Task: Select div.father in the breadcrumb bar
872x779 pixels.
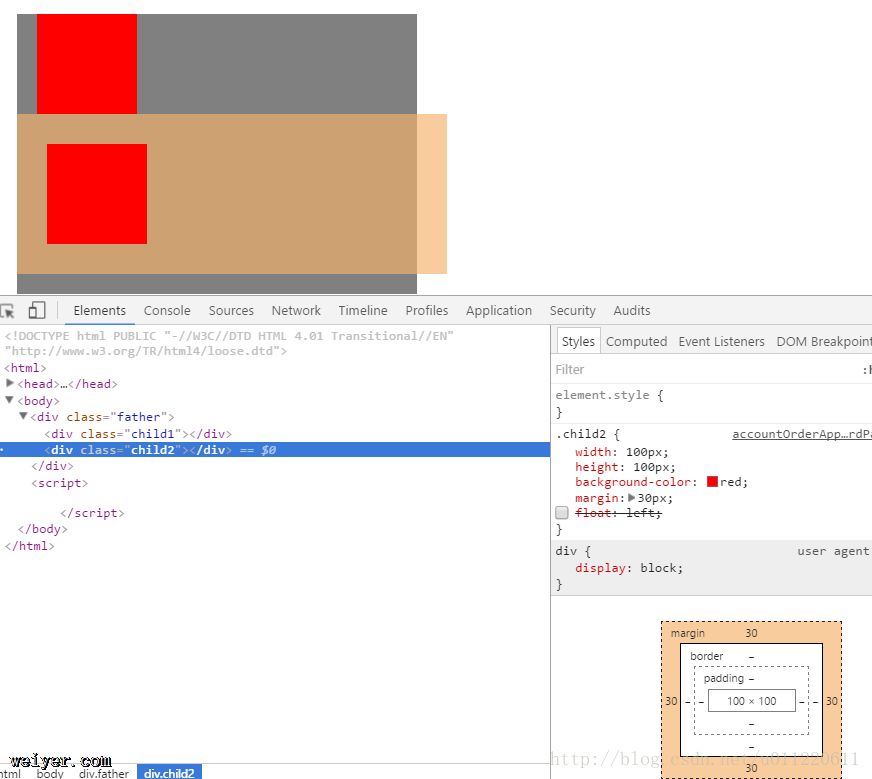Action: (103, 773)
